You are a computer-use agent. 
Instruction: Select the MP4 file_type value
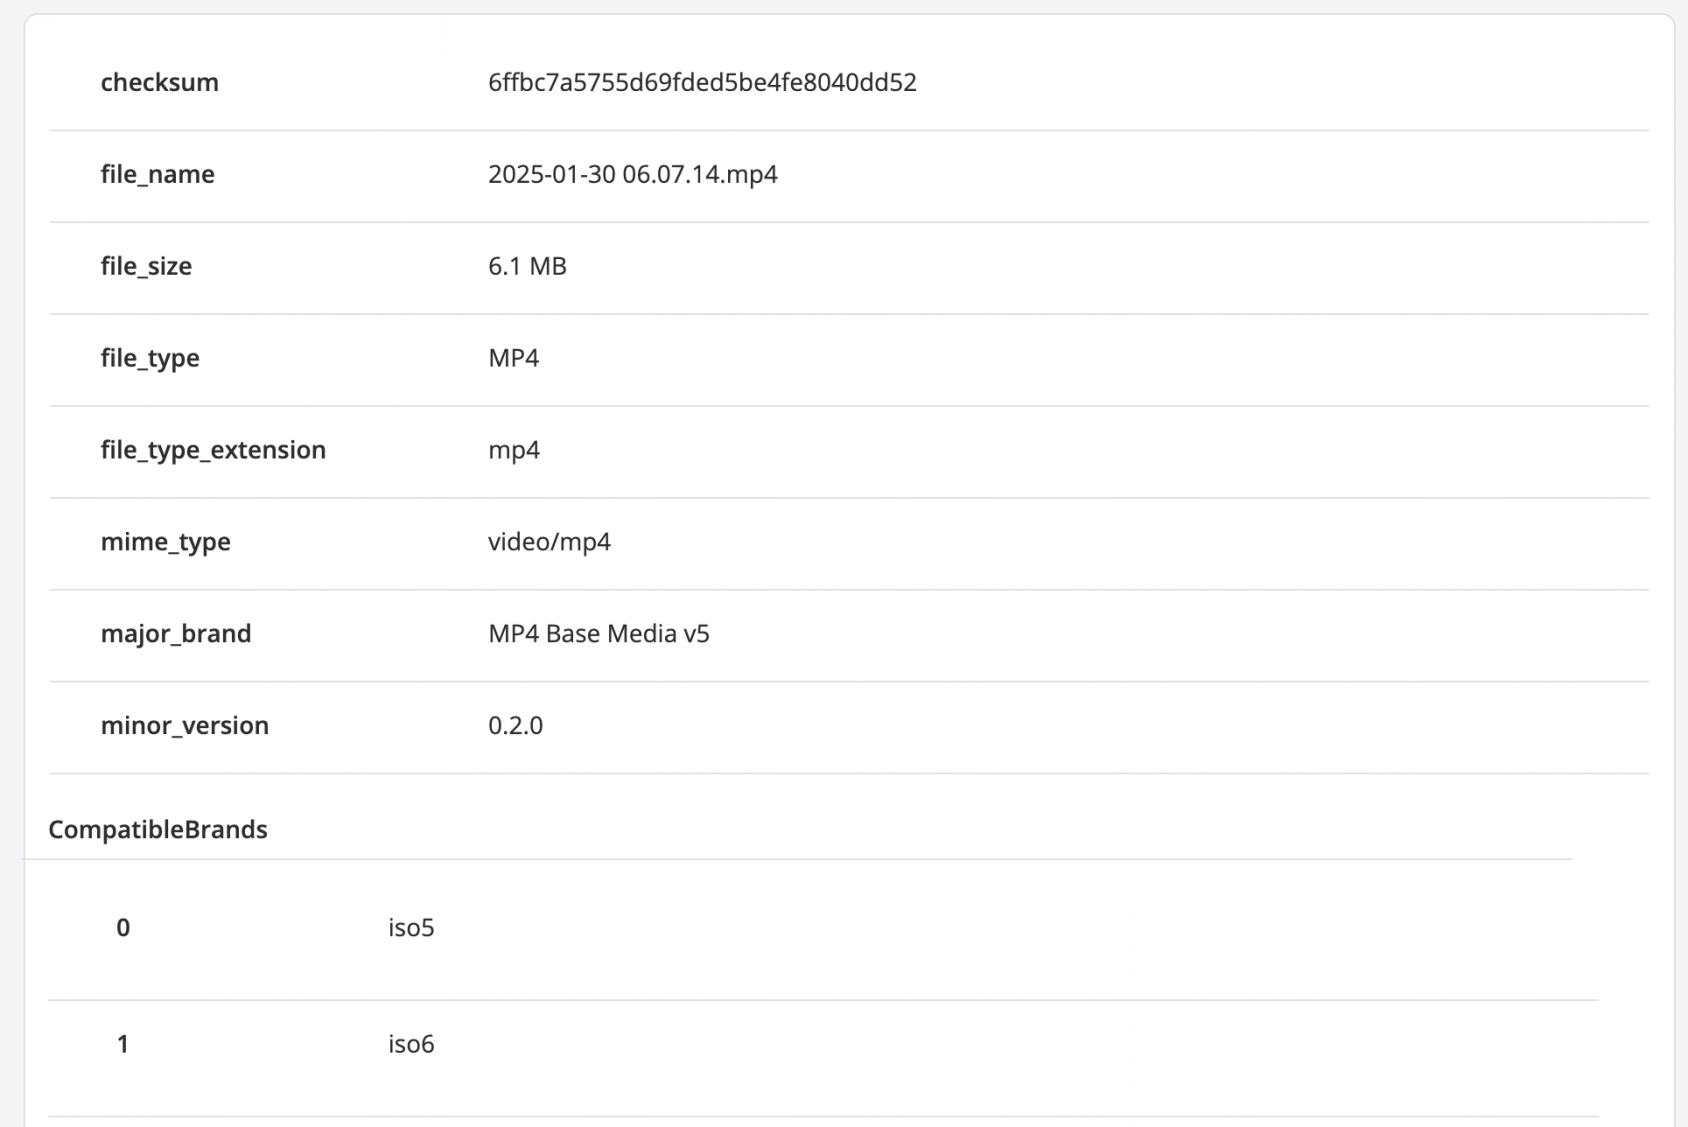513,358
